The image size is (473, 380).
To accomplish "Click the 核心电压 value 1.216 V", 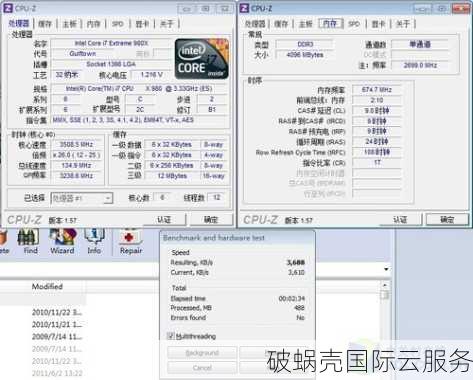I will 152,75.
